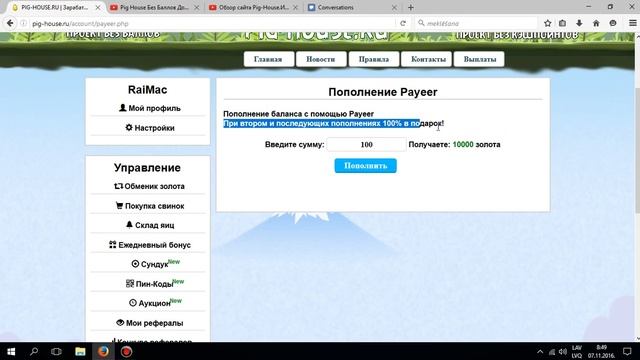Click the browser back arrow button
The image size is (640, 360).
pos(10,23)
